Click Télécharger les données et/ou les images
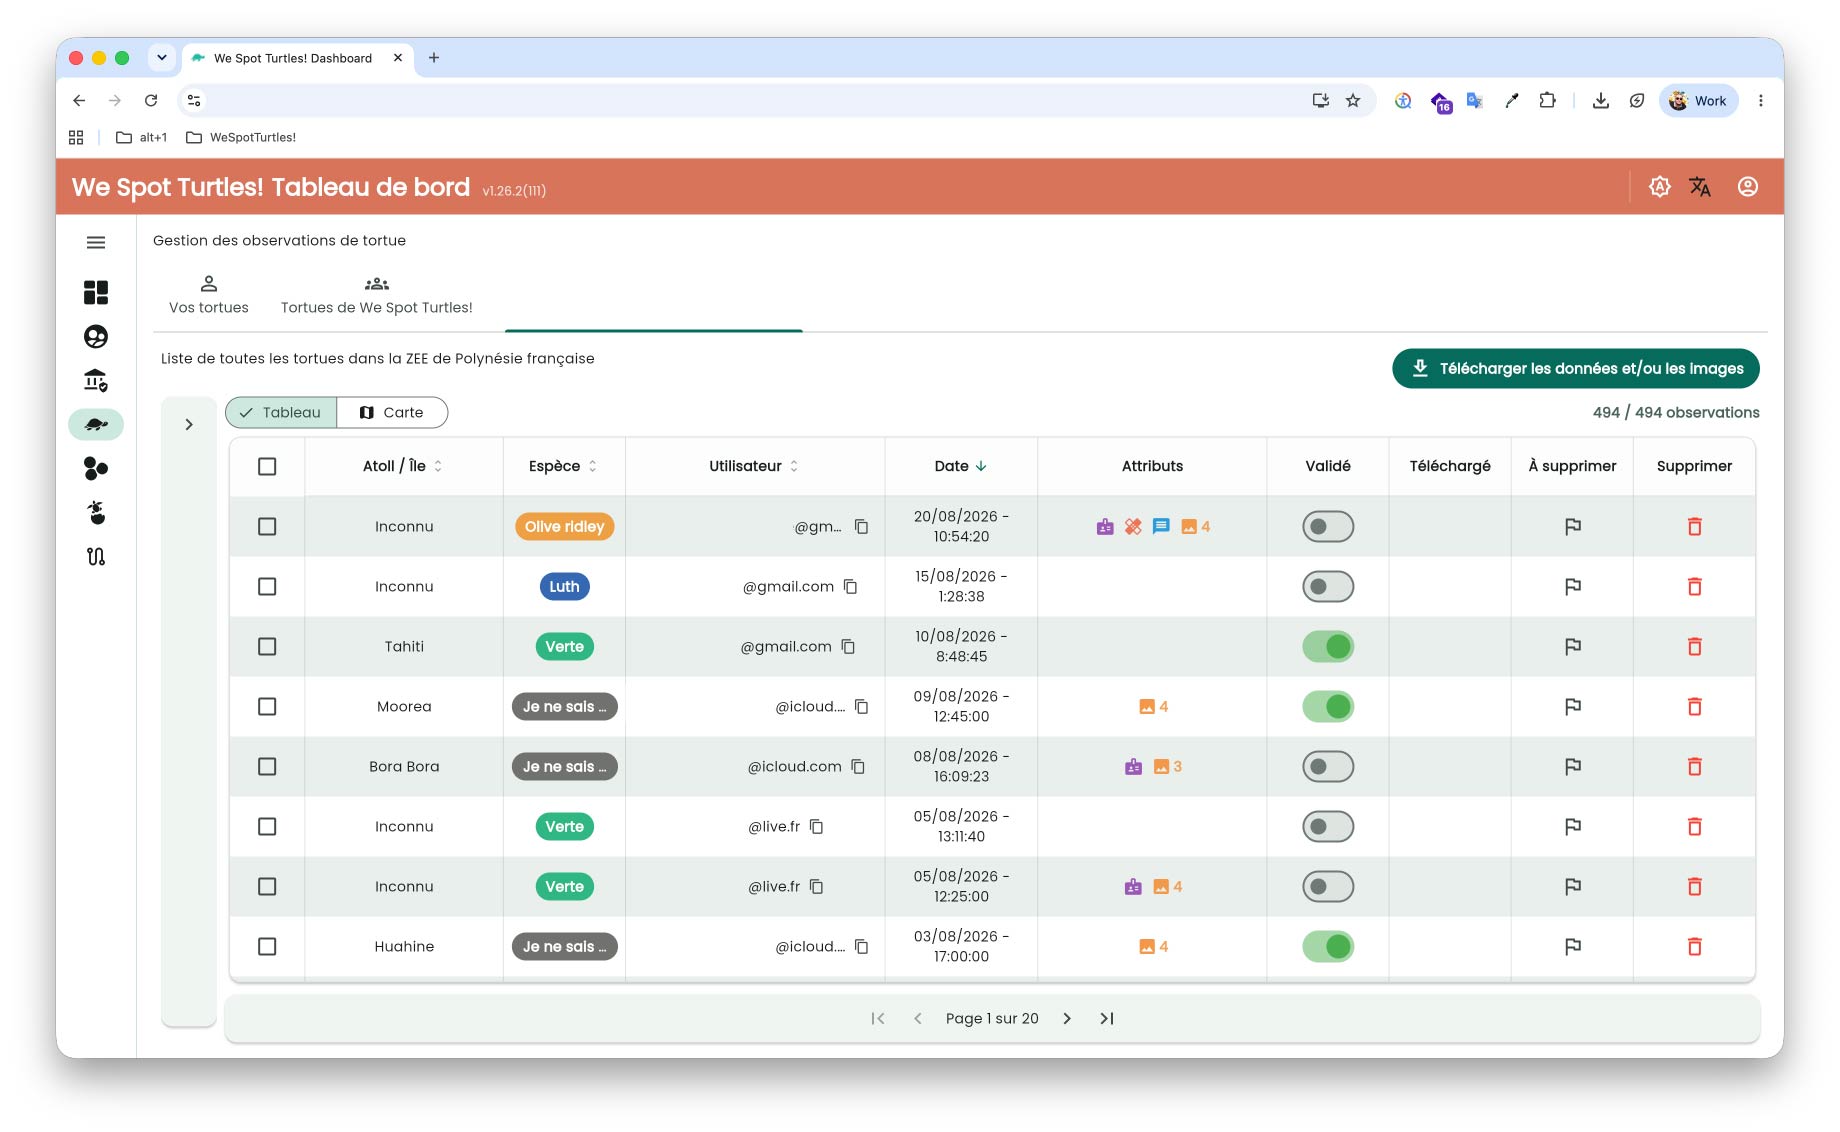Image resolution: width=1840 pixels, height=1132 pixels. [1576, 369]
